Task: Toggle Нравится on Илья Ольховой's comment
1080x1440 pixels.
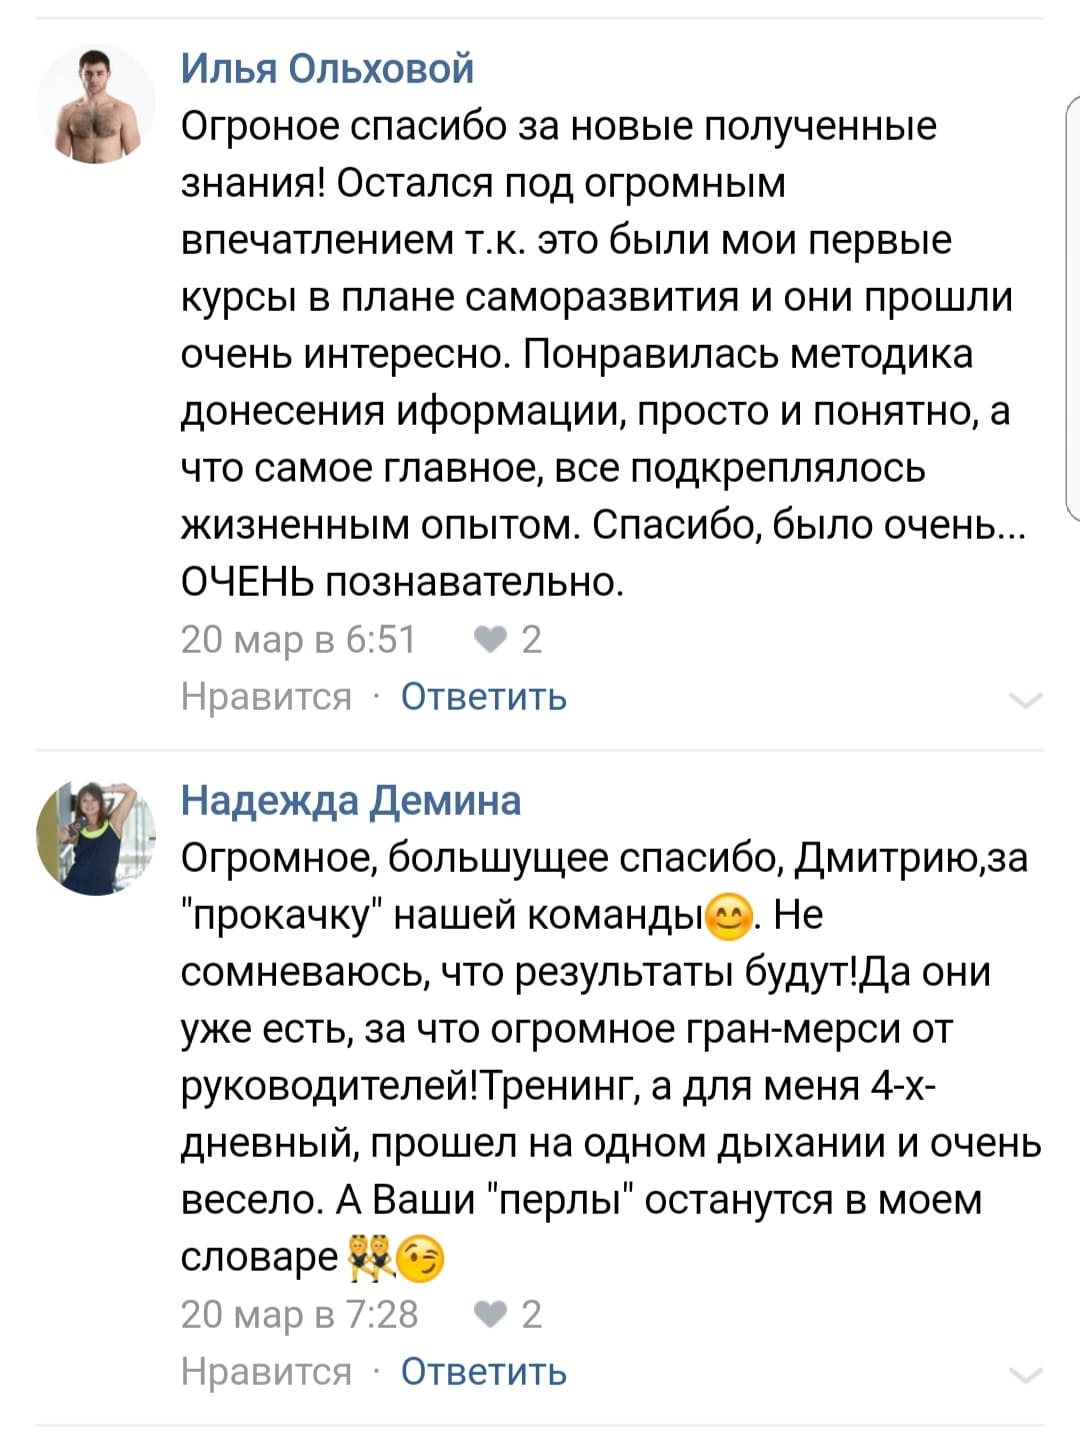Action: (x=266, y=696)
